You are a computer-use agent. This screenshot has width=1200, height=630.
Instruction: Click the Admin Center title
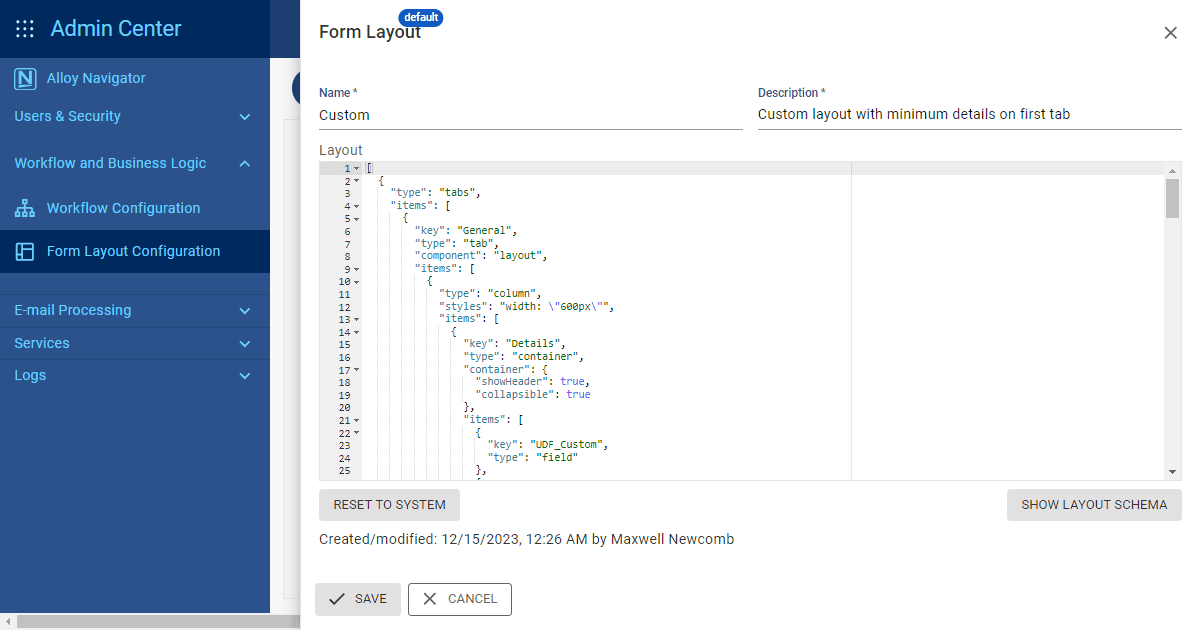[x=116, y=28]
